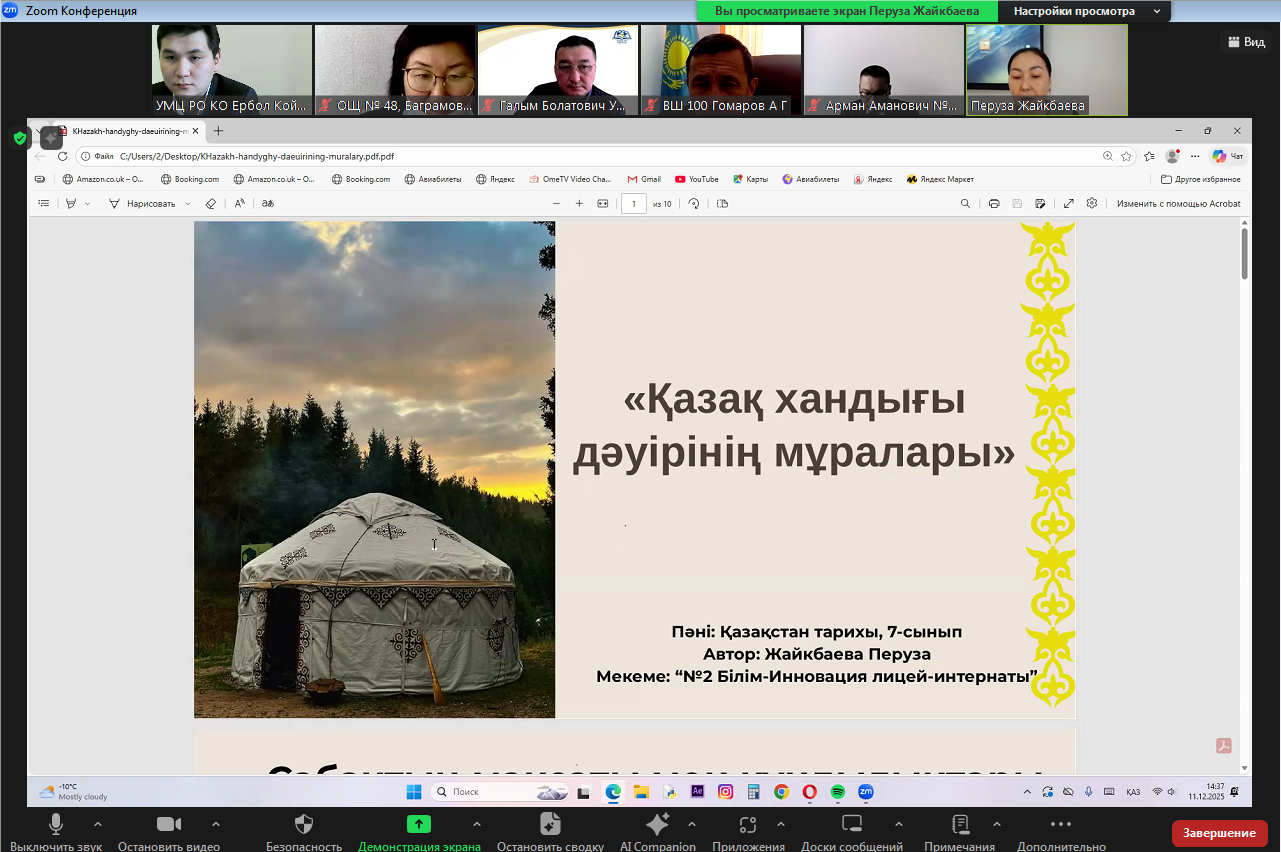The height and width of the screenshot is (852, 1281).
Task: Stop your video in Zoom
Action: 168,828
